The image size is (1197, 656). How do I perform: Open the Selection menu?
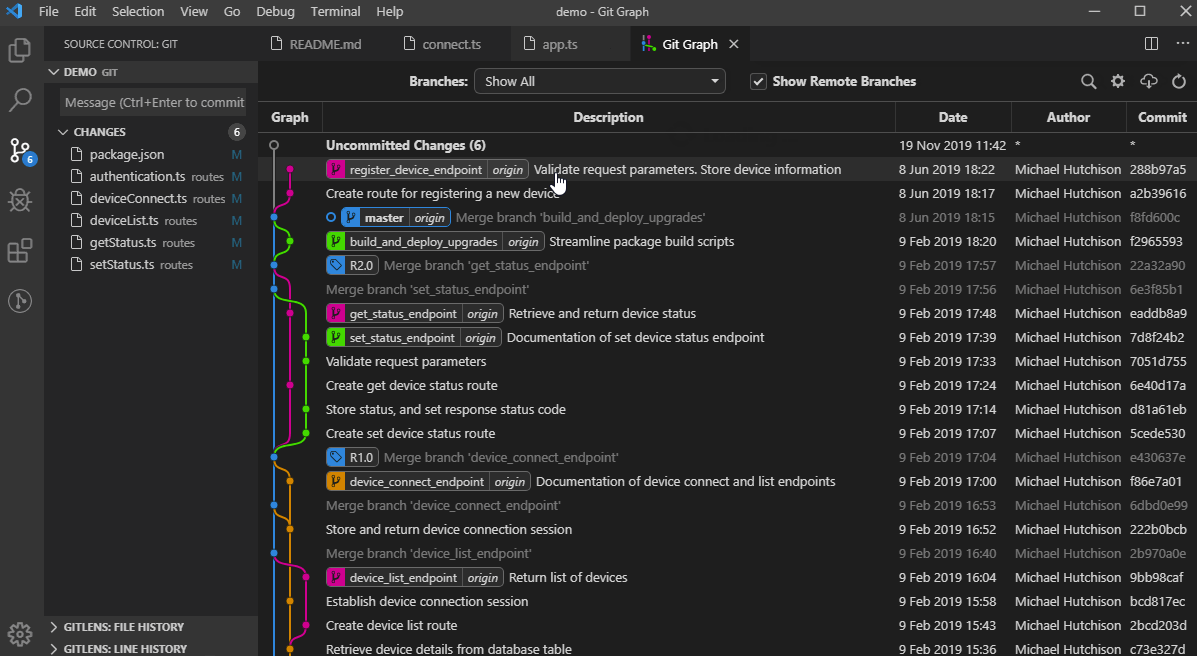pyautogui.click(x=137, y=11)
